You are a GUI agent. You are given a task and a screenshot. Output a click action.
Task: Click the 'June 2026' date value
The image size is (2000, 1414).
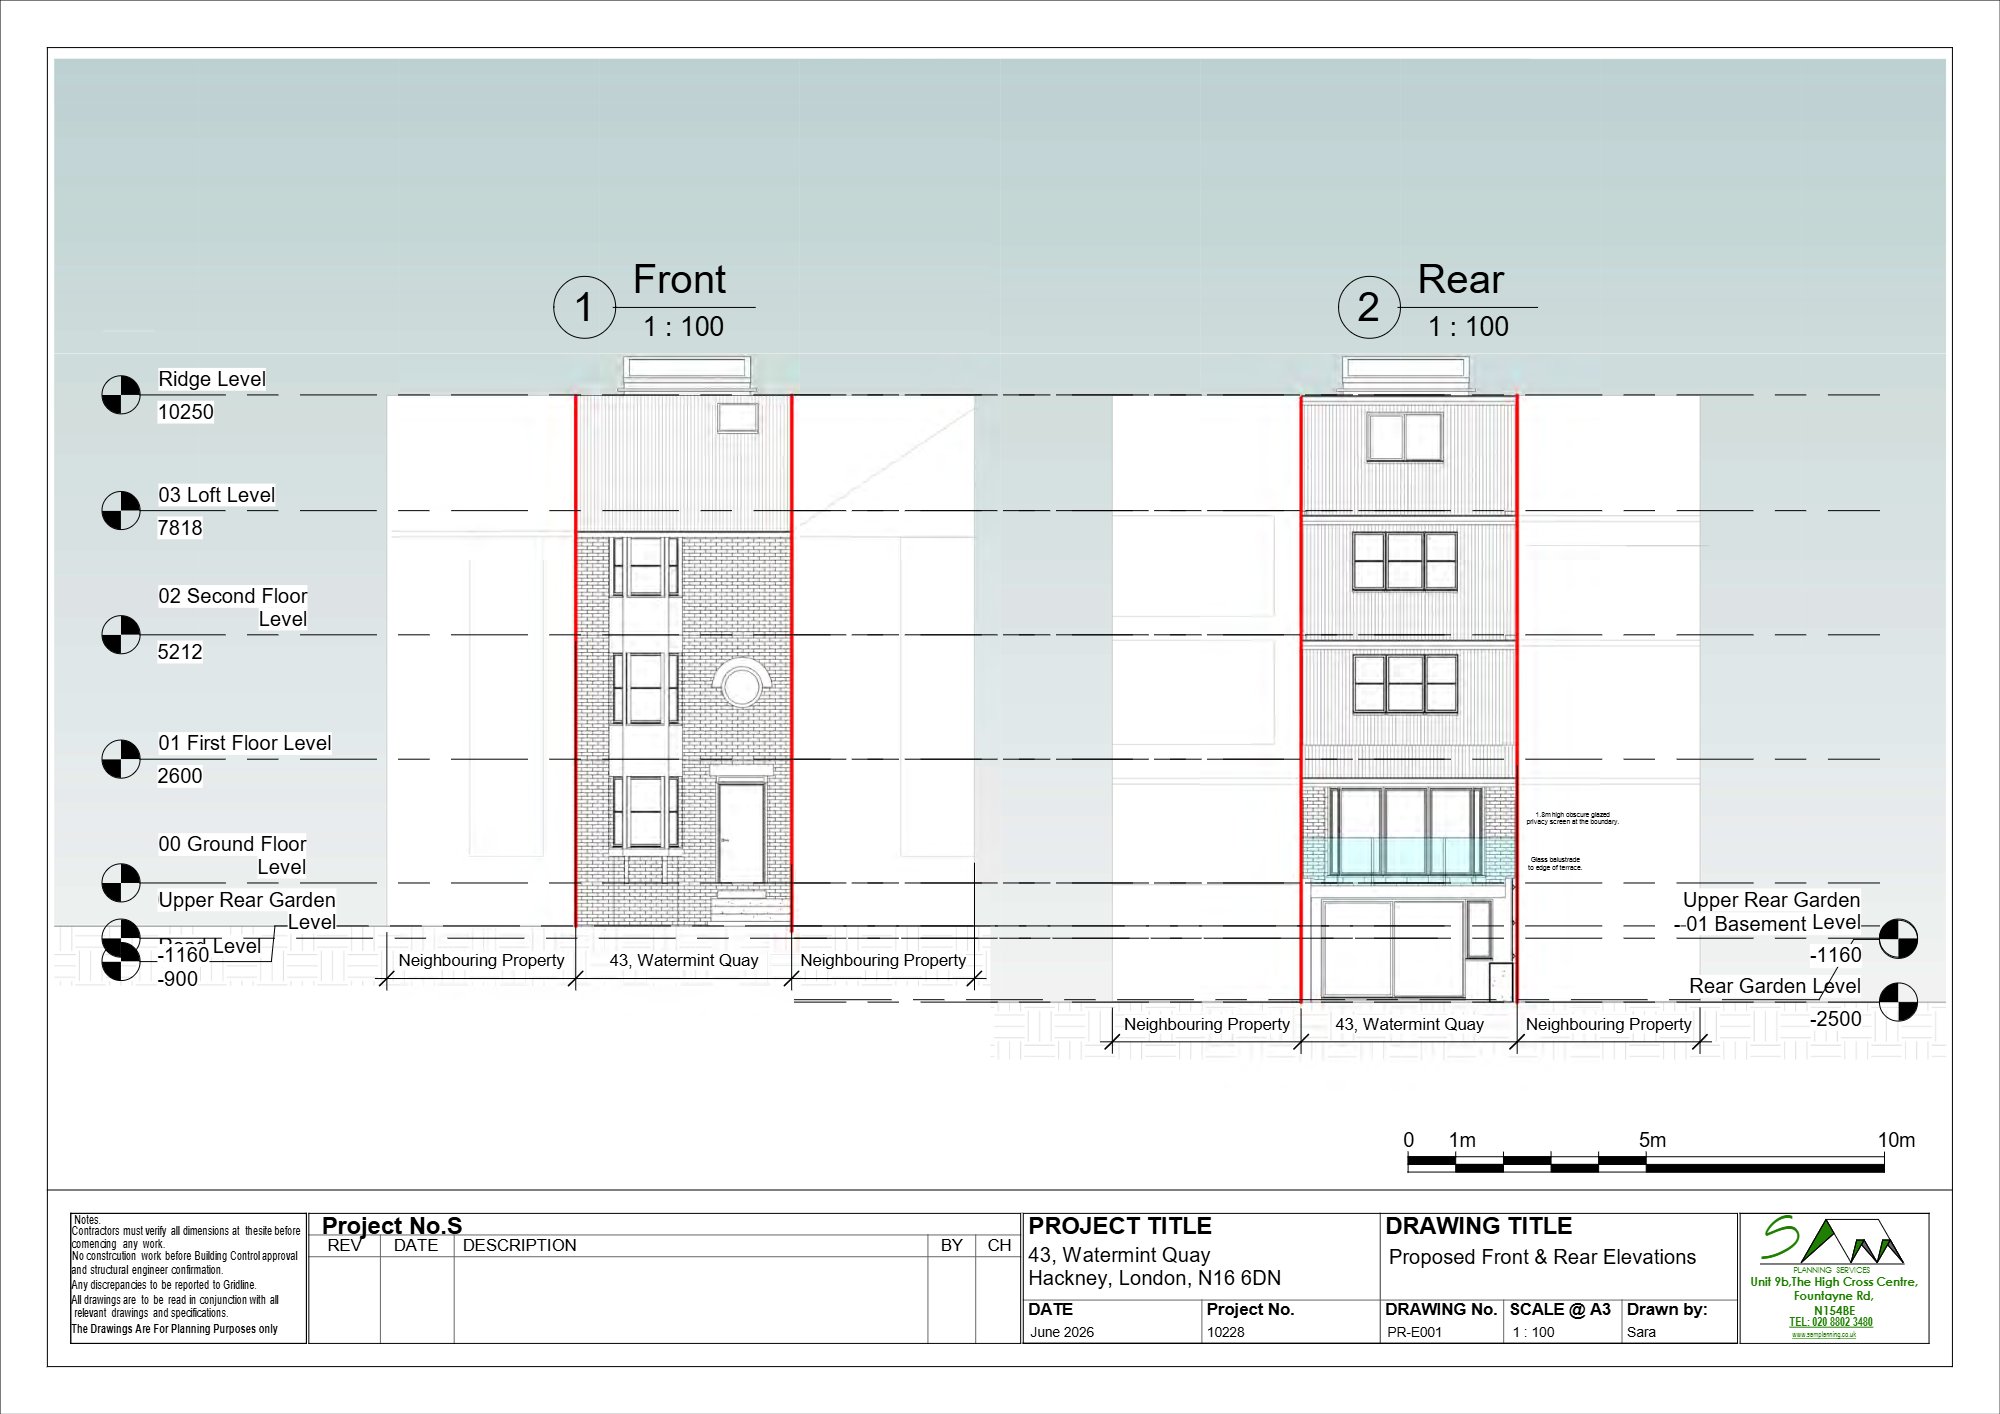[x=1062, y=1332]
